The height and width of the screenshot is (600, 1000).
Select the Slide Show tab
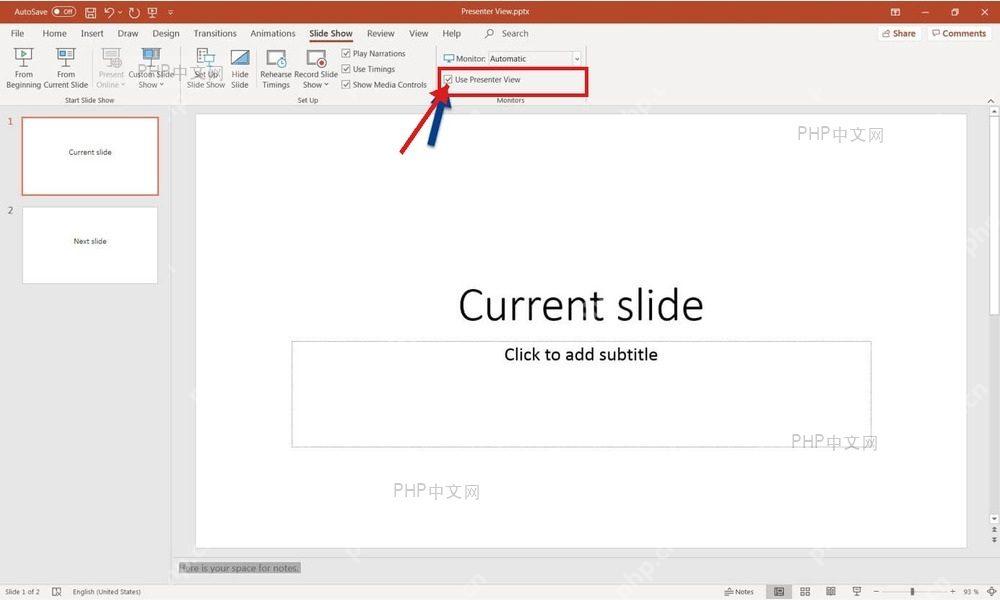(x=330, y=33)
